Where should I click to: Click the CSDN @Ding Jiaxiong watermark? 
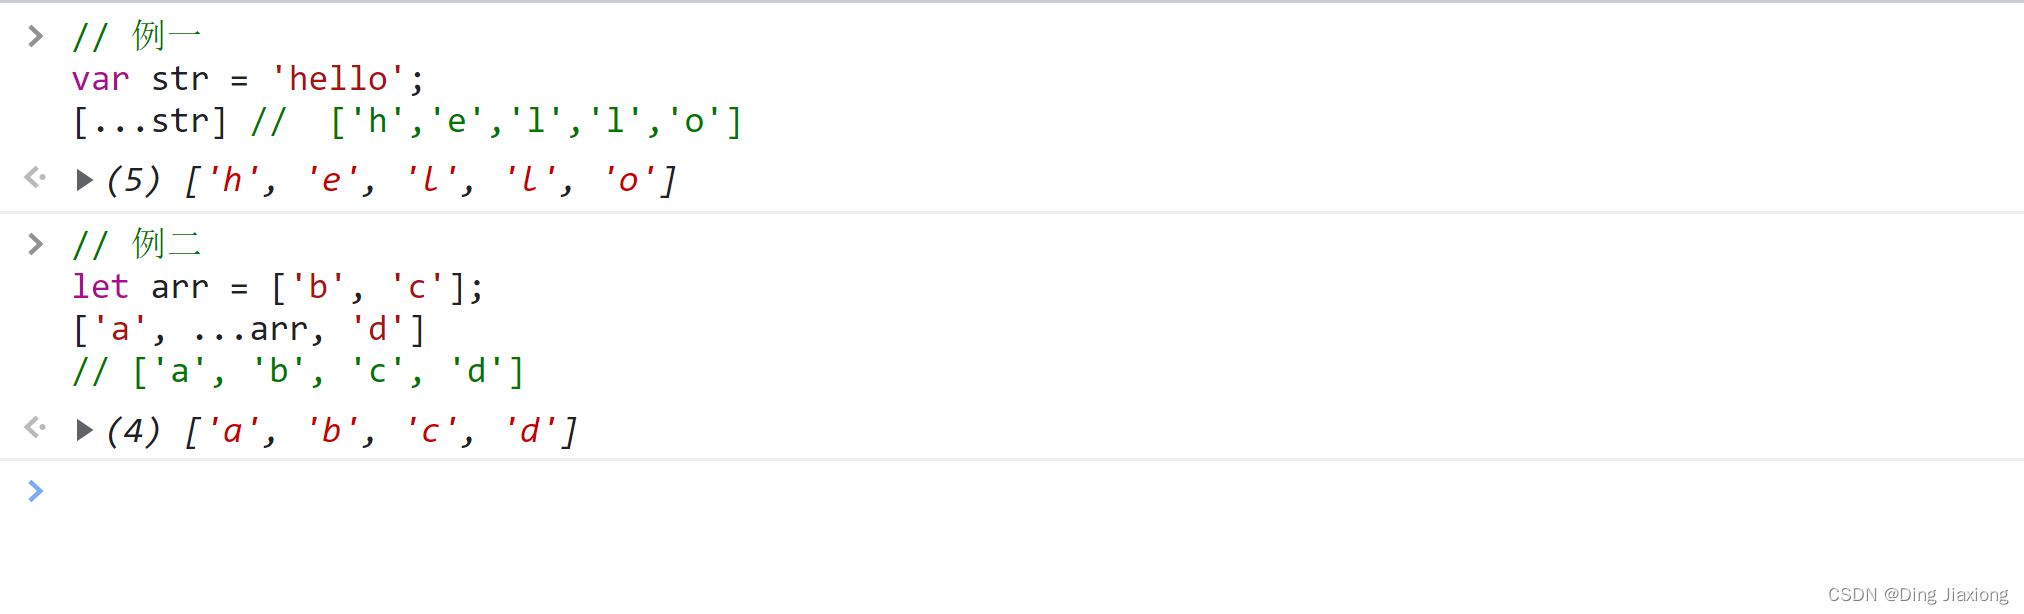click(1917, 595)
